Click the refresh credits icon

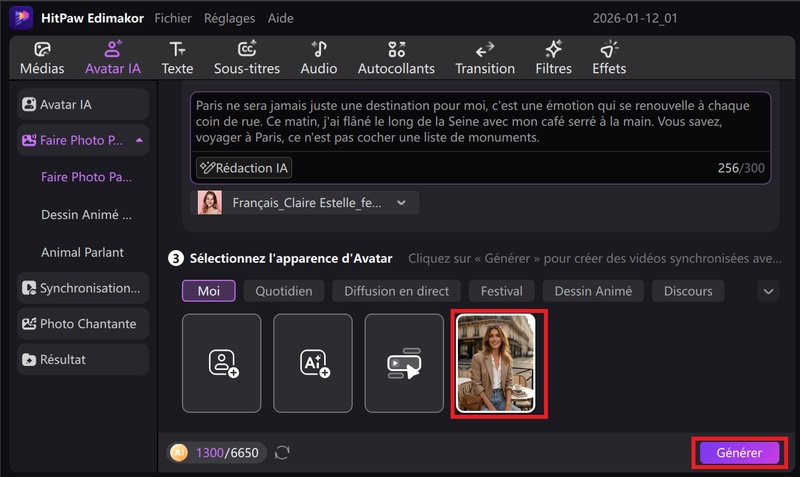282,453
